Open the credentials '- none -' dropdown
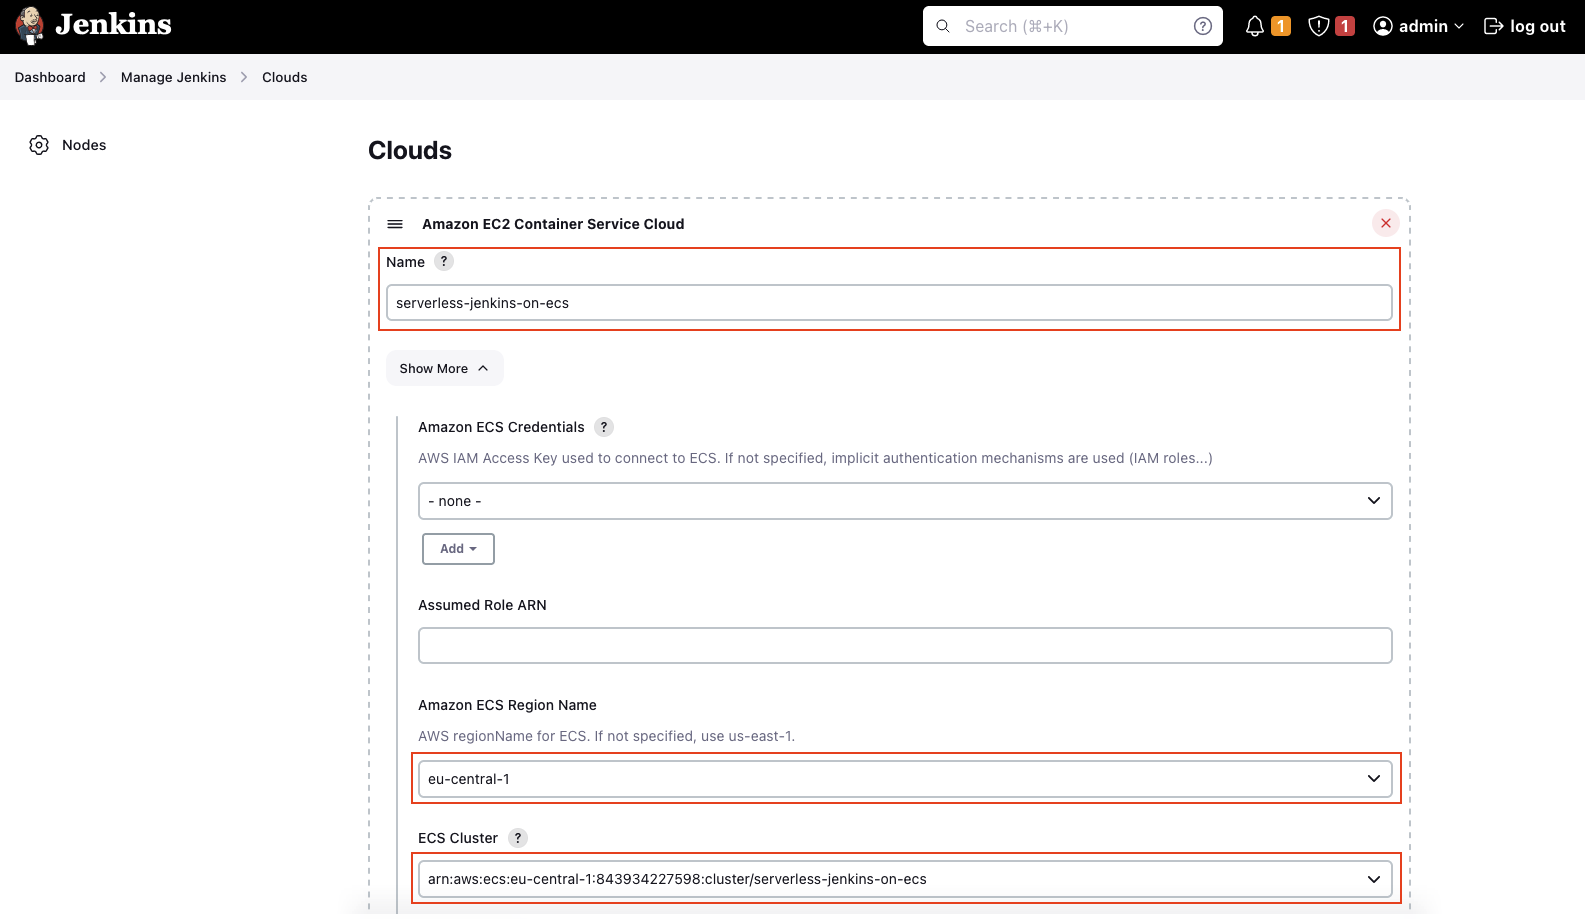This screenshot has height=919, width=1585. coord(905,501)
